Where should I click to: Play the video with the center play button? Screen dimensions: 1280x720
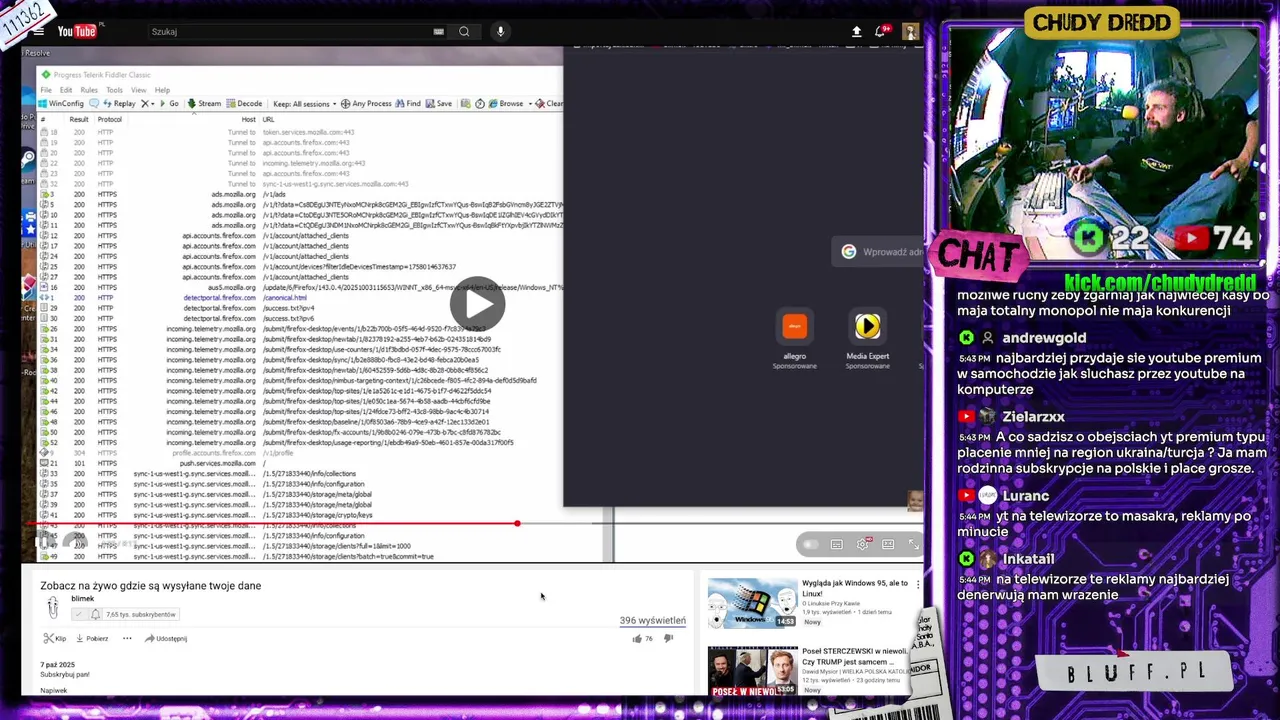[477, 303]
